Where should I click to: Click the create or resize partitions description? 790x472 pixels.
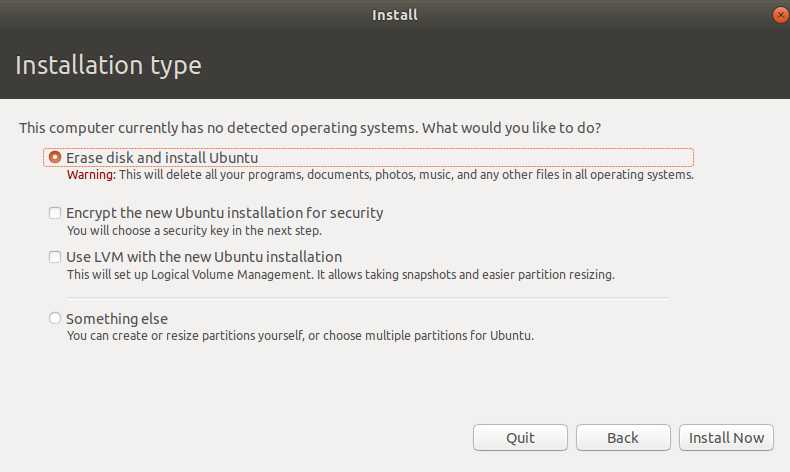(x=300, y=336)
